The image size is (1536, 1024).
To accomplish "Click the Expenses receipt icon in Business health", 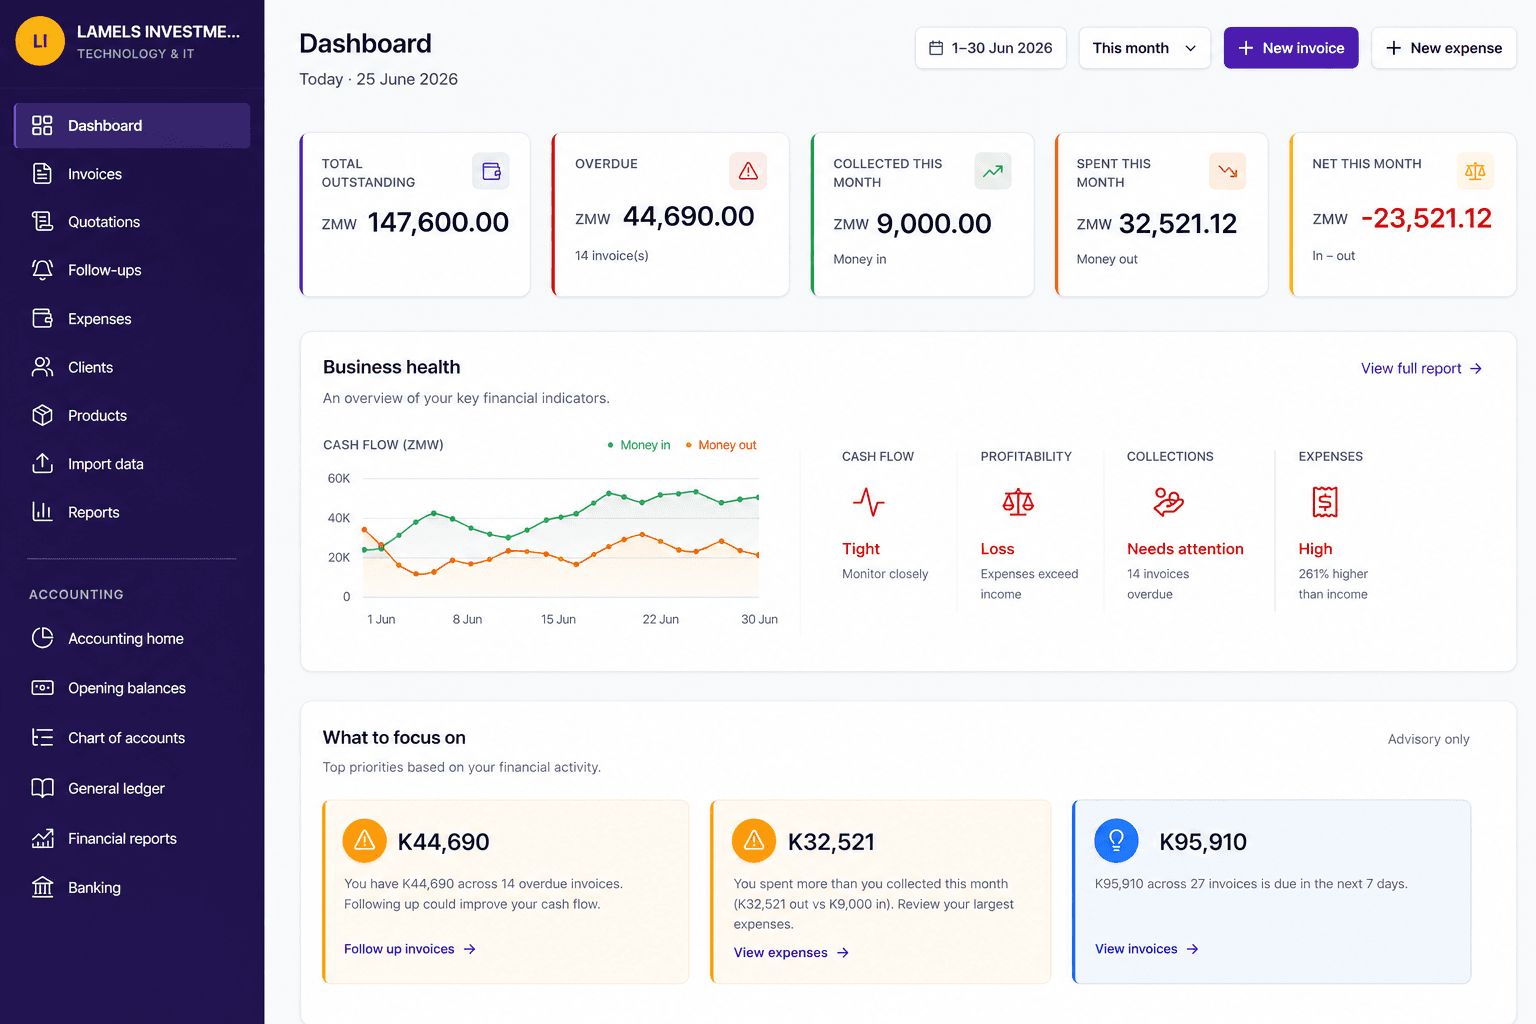I will click(x=1325, y=502).
